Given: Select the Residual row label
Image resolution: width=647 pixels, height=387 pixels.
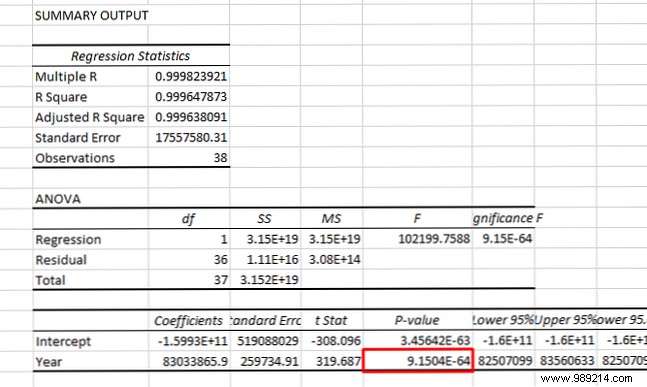Looking at the screenshot, I should click(61, 260).
